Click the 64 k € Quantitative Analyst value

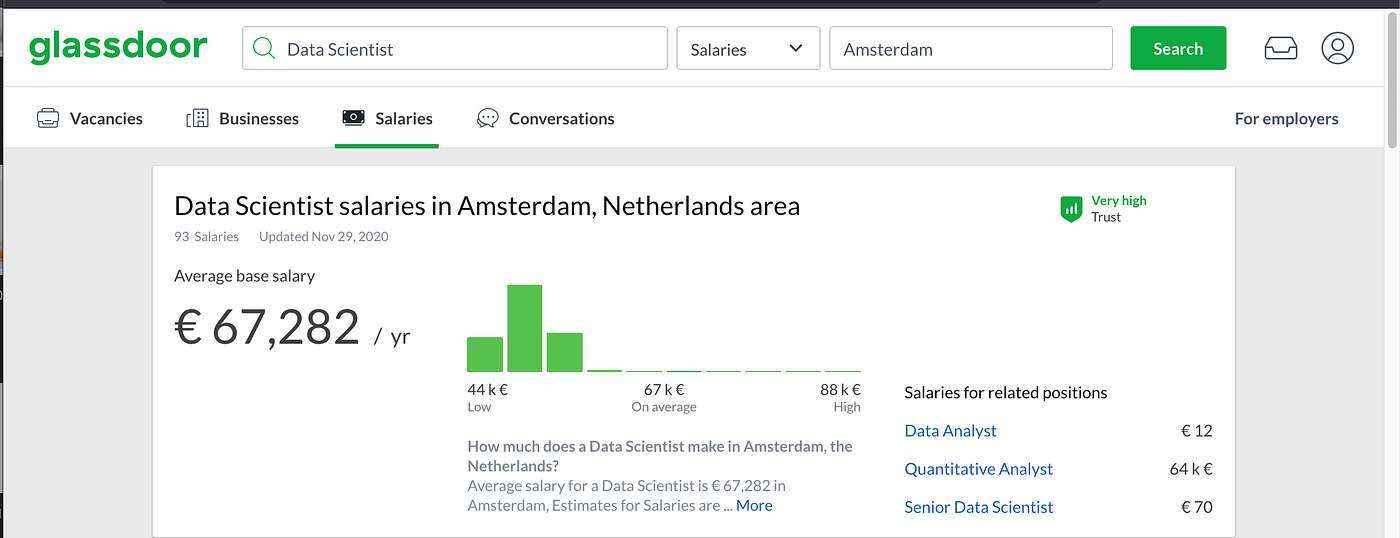point(1190,469)
